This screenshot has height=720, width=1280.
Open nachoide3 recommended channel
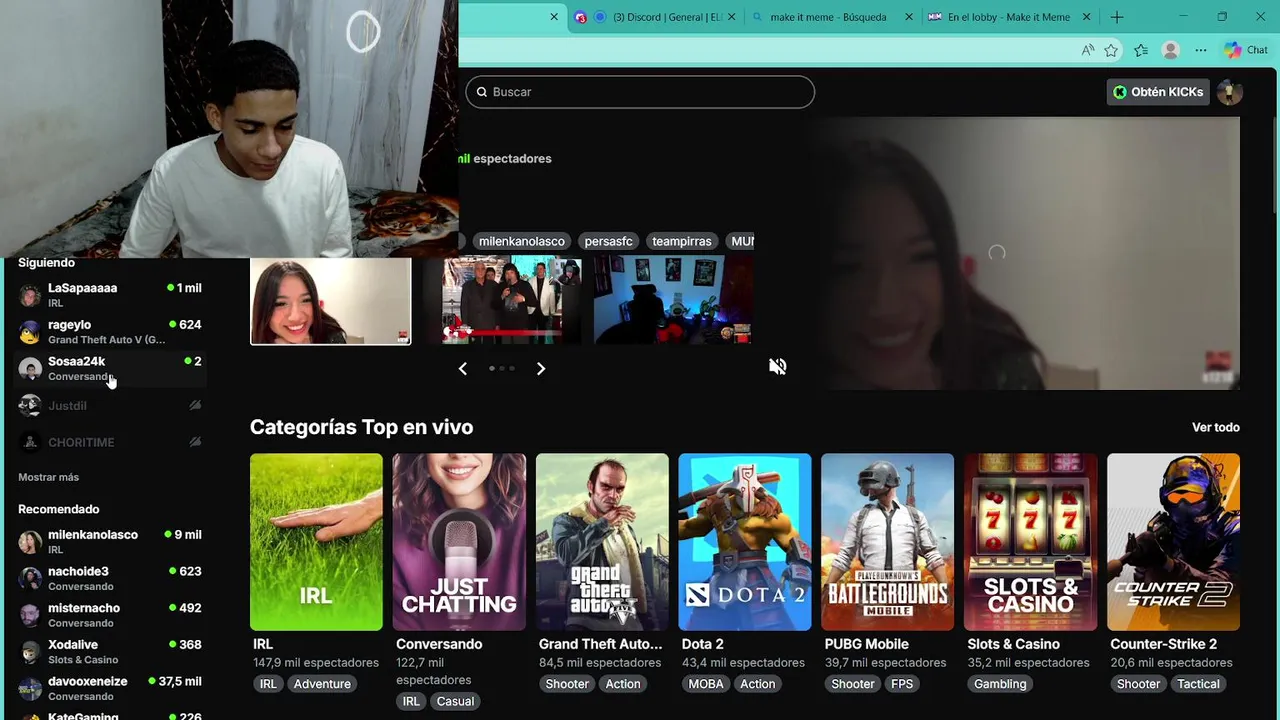tap(110, 578)
